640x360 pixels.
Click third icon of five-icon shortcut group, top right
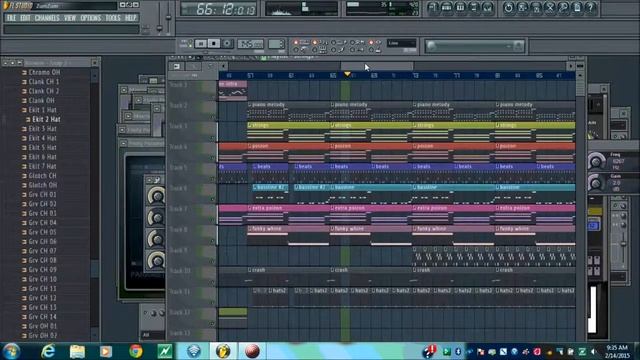coord(460,8)
